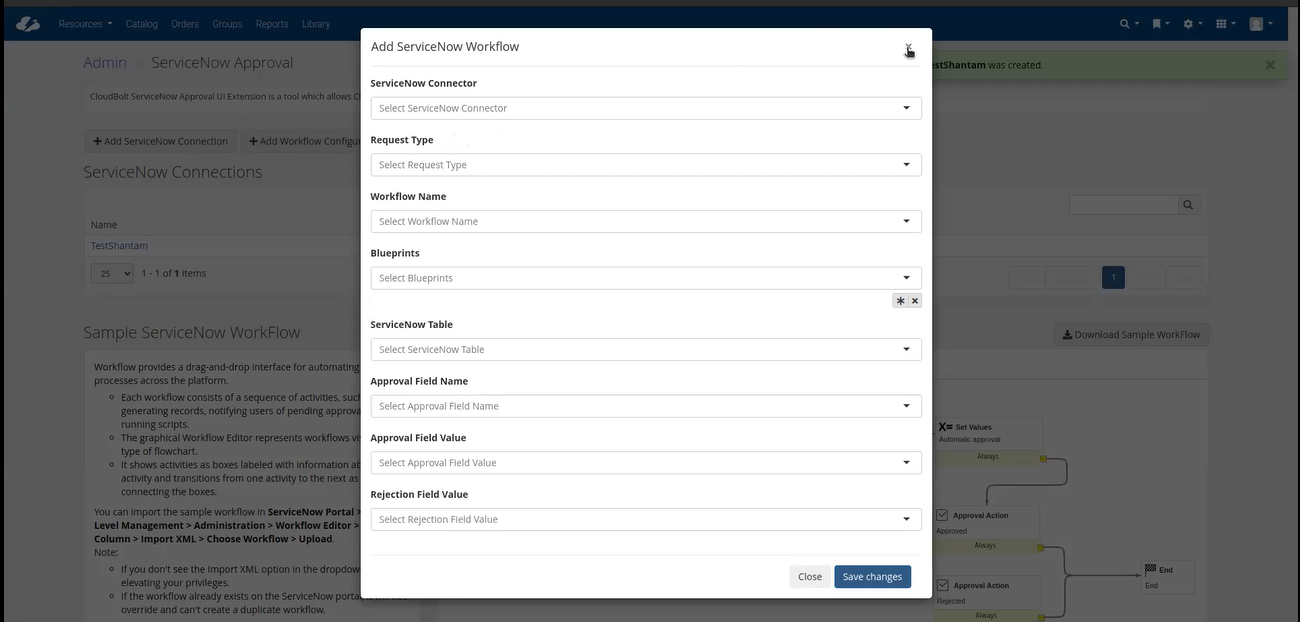Expand the ServiceNow Table dropdown
The width and height of the screenshot is (1300, 622).
pos(645,349)
